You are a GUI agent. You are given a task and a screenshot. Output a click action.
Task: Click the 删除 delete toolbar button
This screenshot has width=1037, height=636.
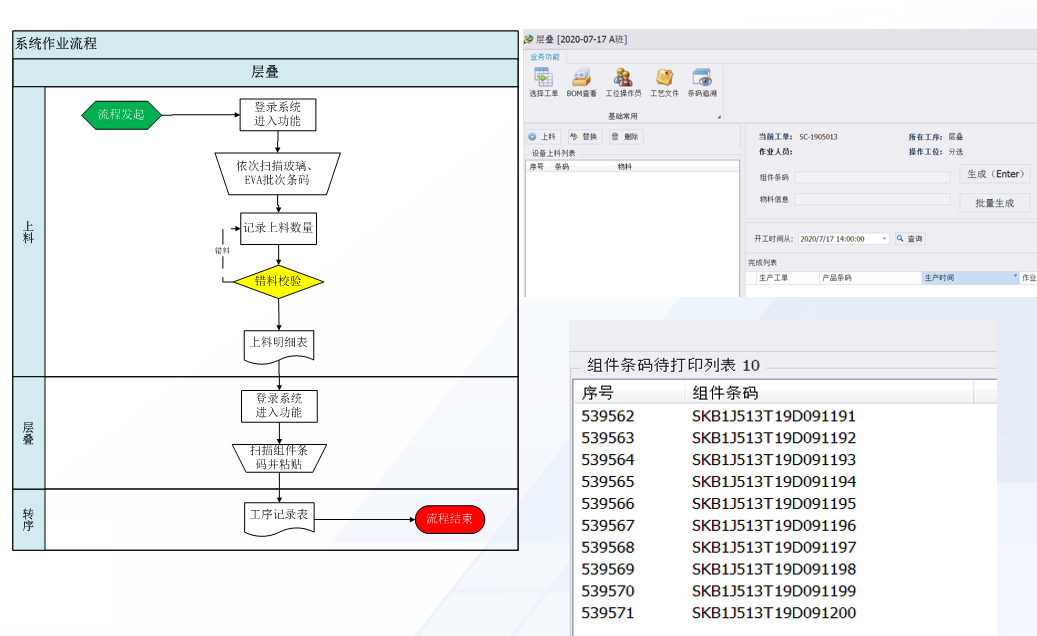point(625,137)
